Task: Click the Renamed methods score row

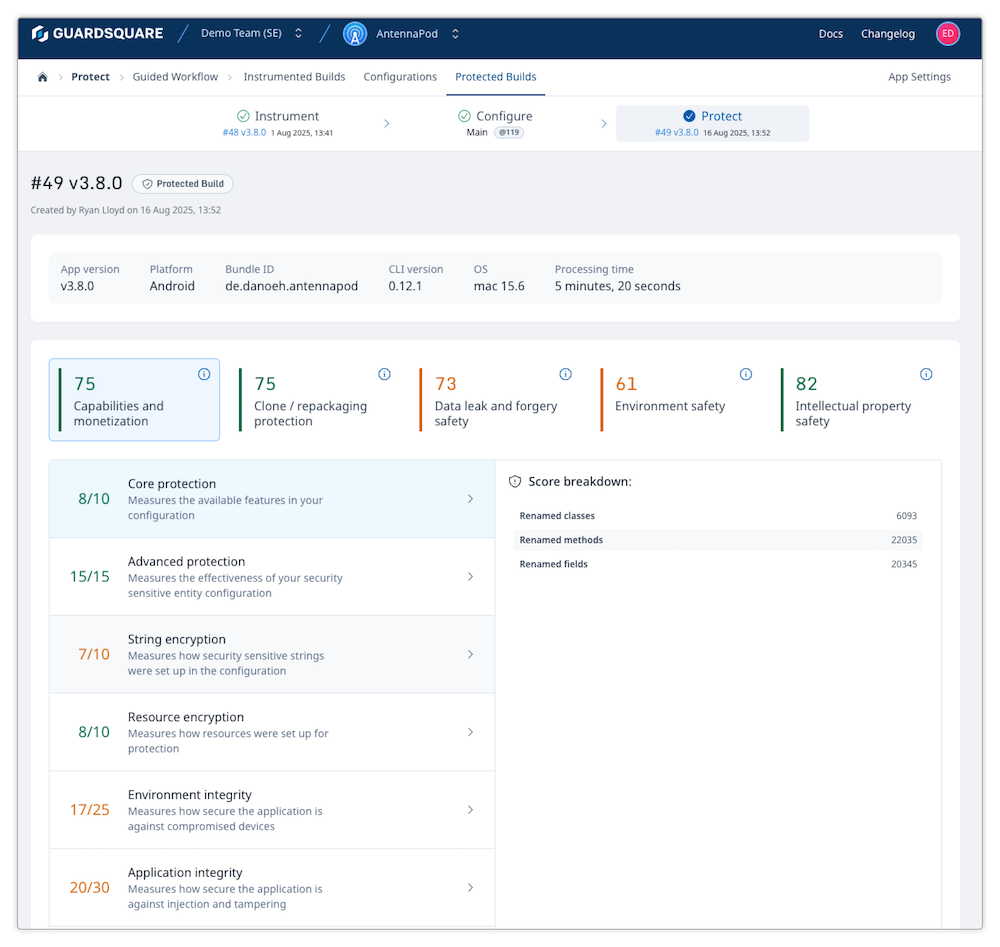Action: tap(720, 540)
